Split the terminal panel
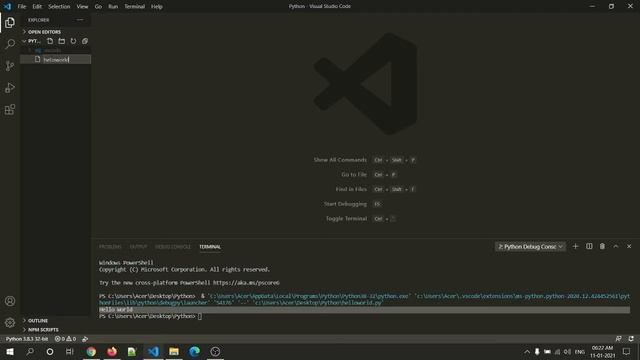Image resolution: width=640 pixels, height=360 pixels. [589, 247]
